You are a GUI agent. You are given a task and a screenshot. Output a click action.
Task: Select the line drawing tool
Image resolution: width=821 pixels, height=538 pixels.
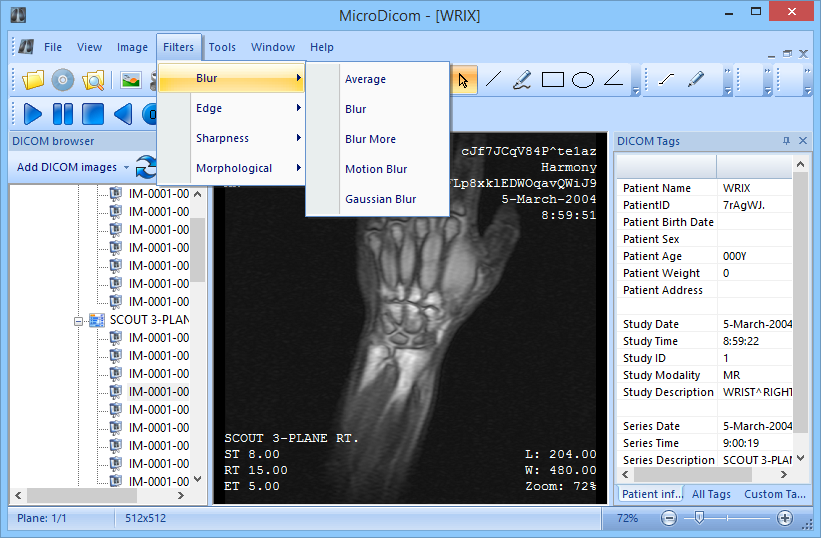point(494,80)
